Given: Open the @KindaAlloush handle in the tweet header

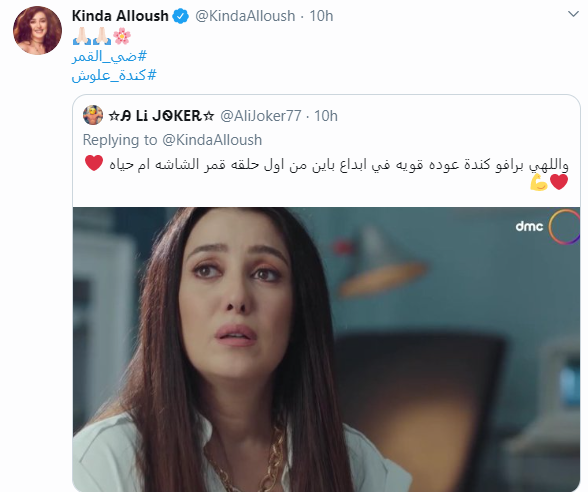Looking at the screenshot, I should pos(245,16).
